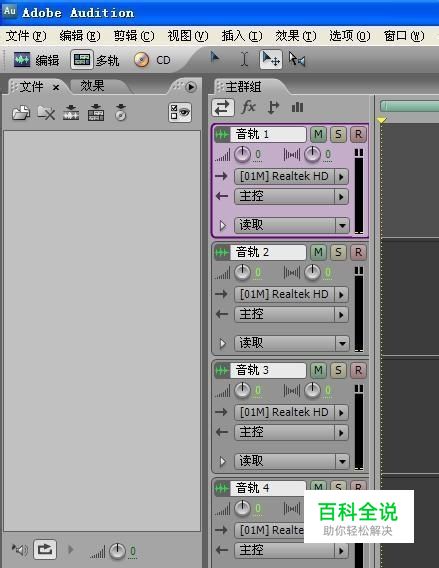Open 视图(V) menu
Image resolution: width=439 pixels, height=568 pixels.
(188, 36)
